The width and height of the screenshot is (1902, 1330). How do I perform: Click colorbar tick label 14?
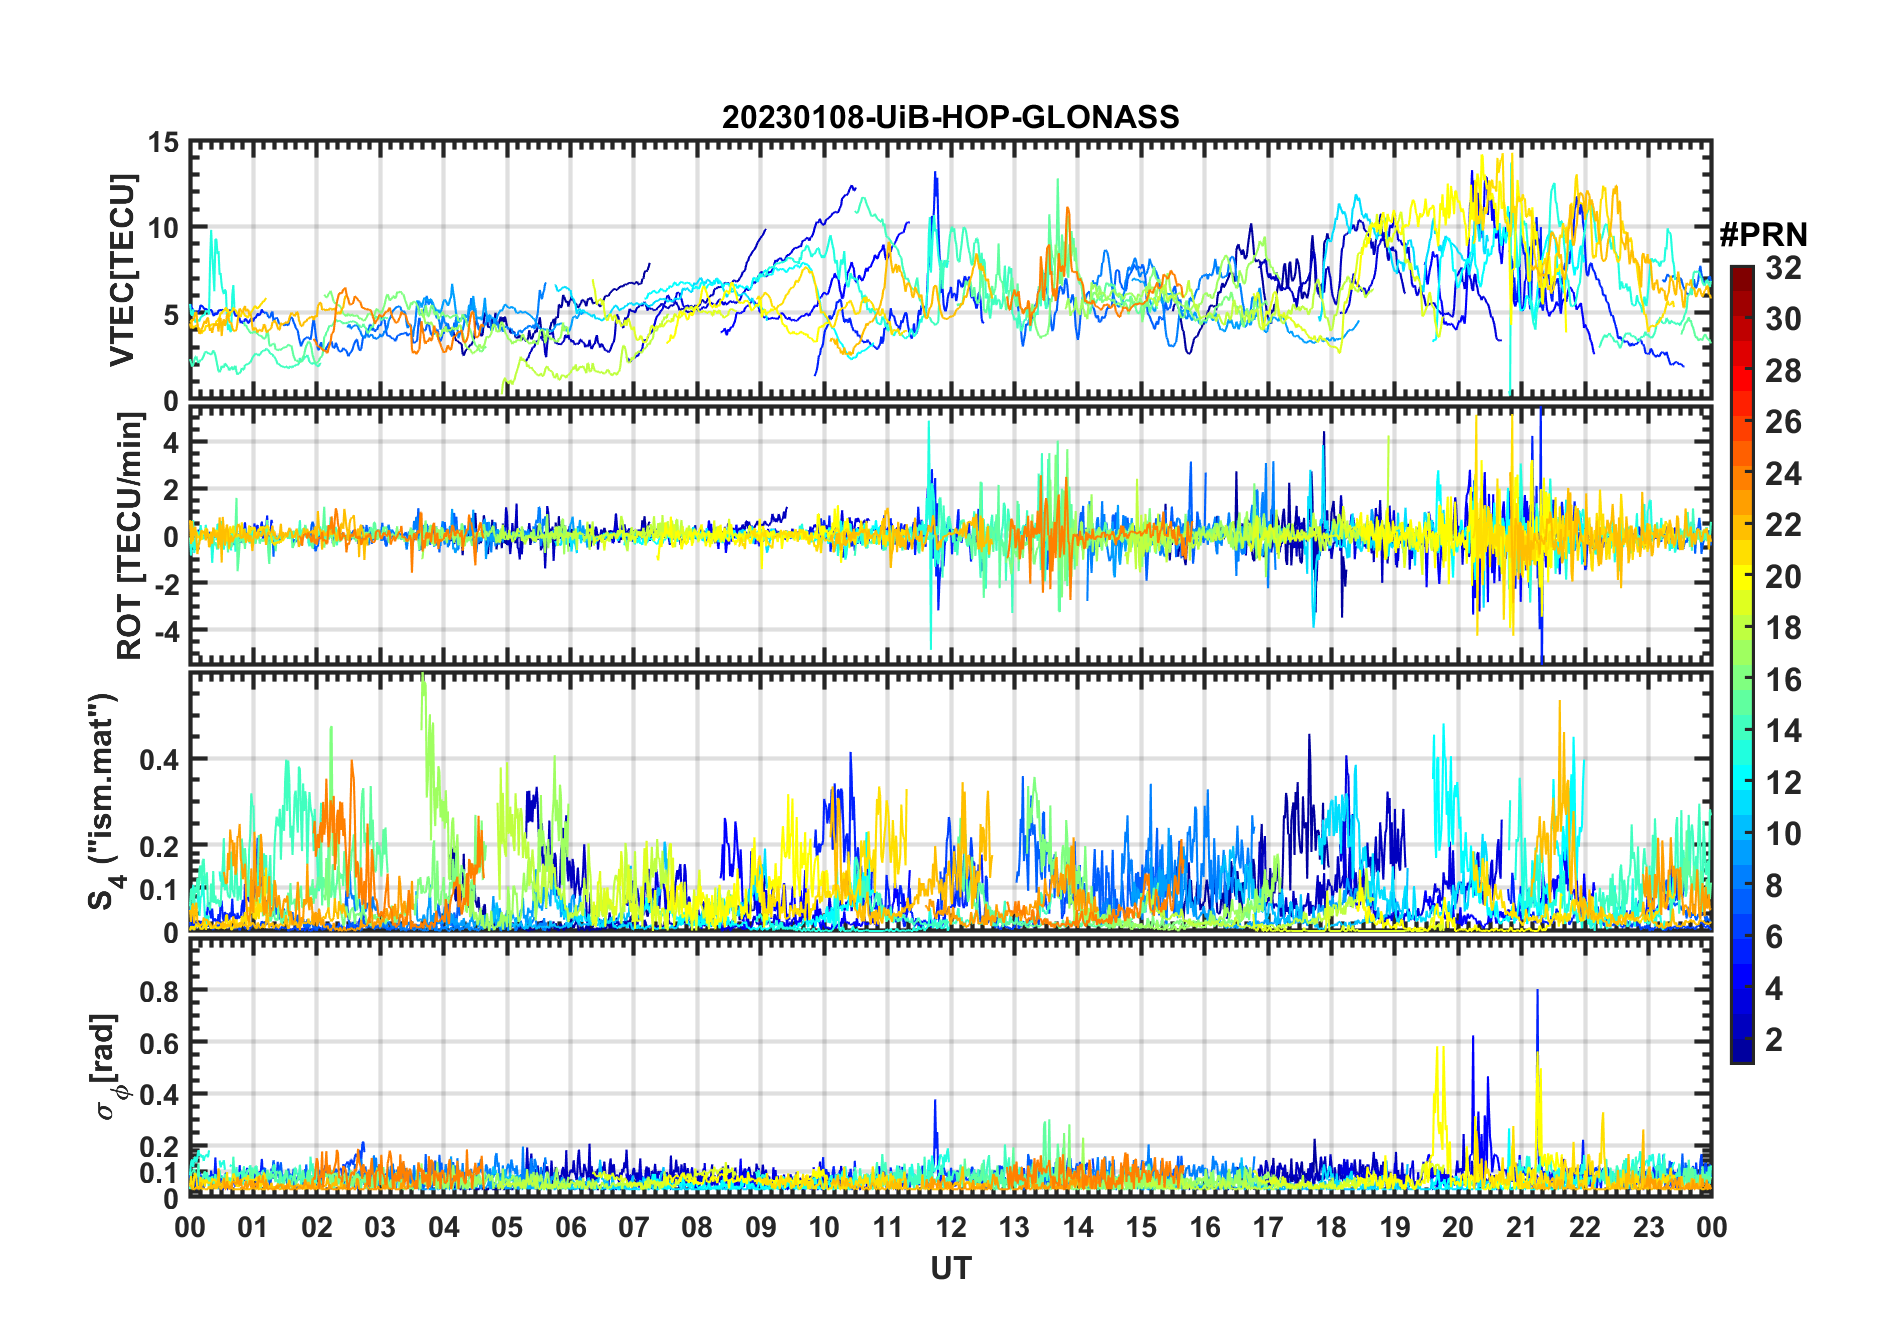point(1782,731)
